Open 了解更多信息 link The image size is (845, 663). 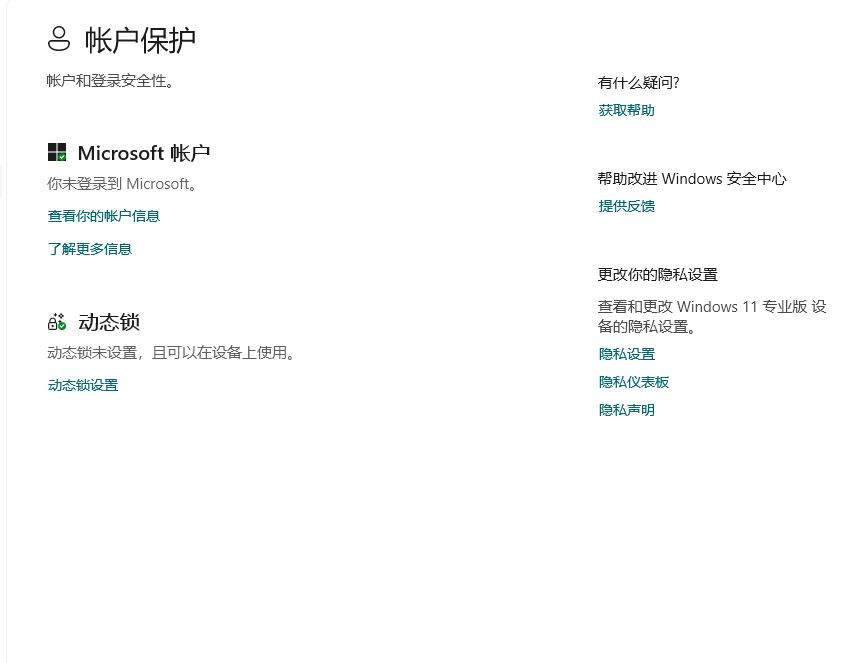pyautogui.click(x=90, y=249)
